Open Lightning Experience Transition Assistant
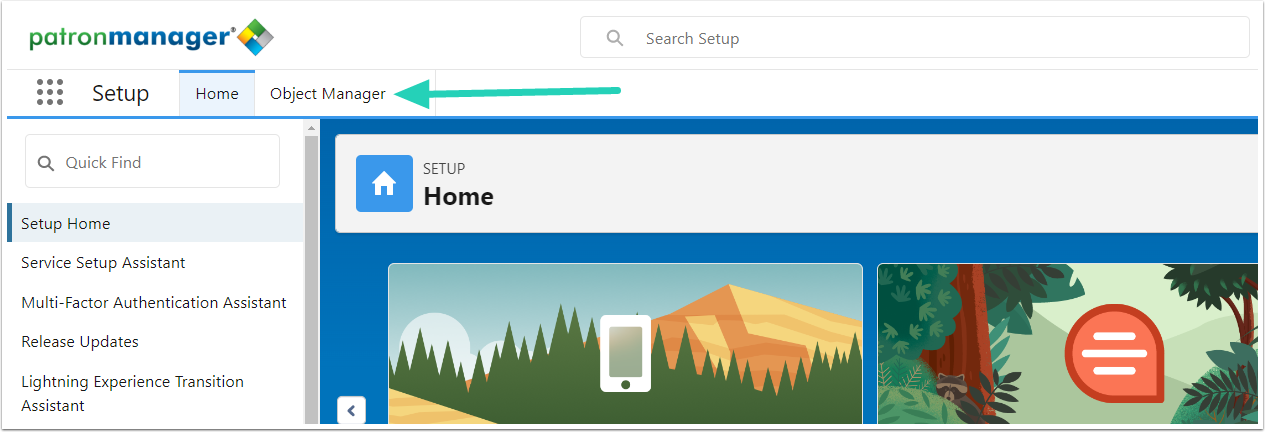Viewport: 1265px width, 432px height. (x=155, y=393)
